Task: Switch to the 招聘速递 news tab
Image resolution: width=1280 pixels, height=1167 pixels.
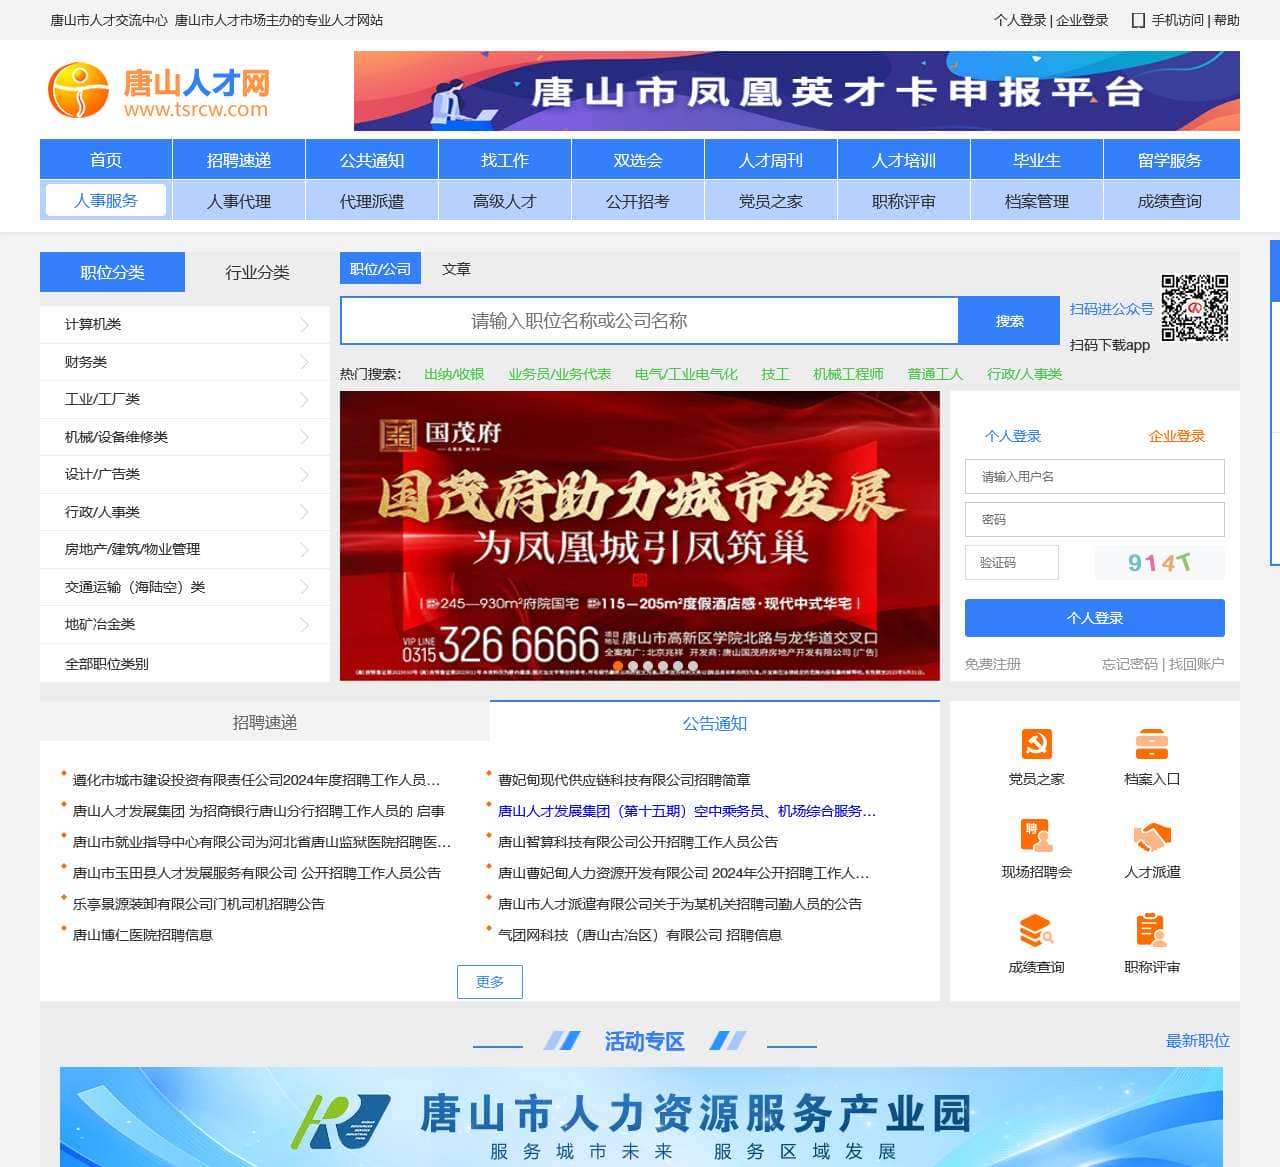Action: pos(265,722)
